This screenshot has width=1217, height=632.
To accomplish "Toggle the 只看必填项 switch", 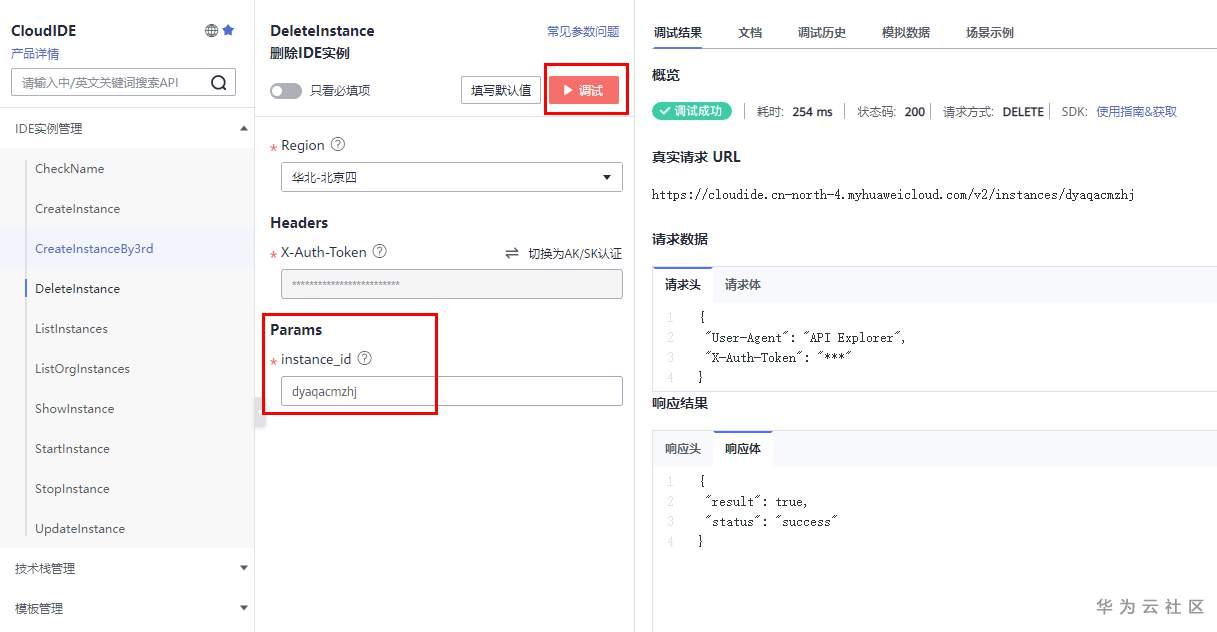I will [286, 91].
